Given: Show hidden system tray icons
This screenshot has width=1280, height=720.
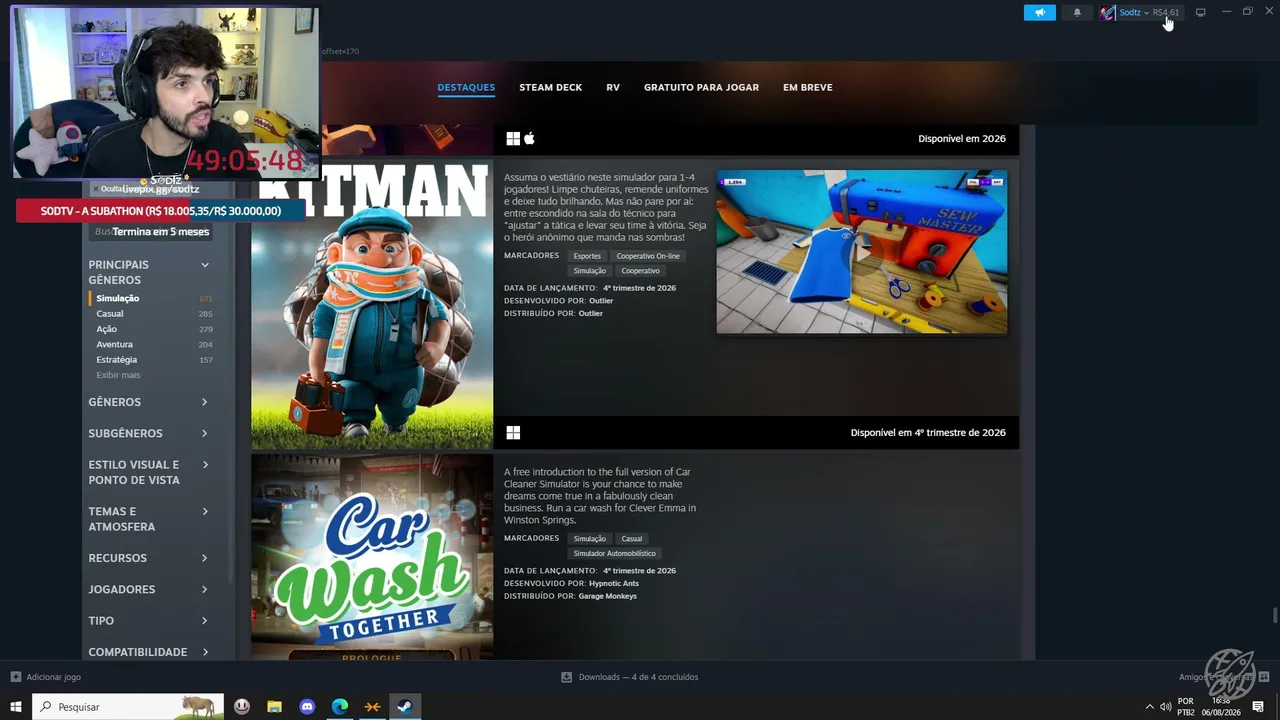Looking at the screenshot, I should [1149, 707].
